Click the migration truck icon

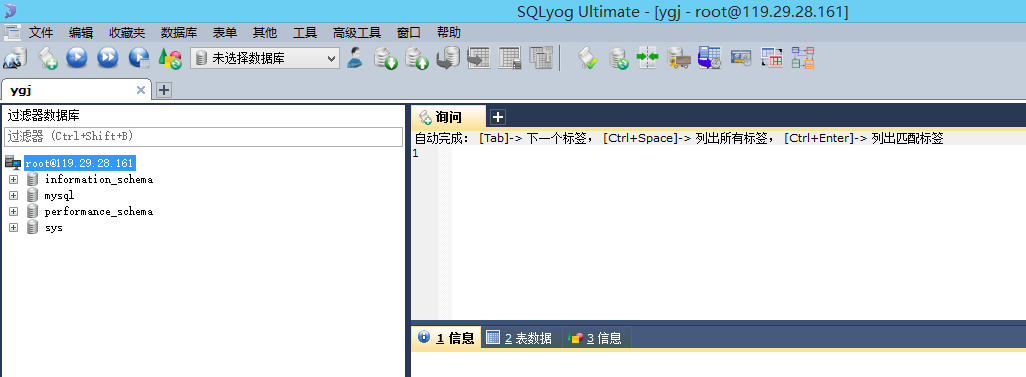[679, 58]
